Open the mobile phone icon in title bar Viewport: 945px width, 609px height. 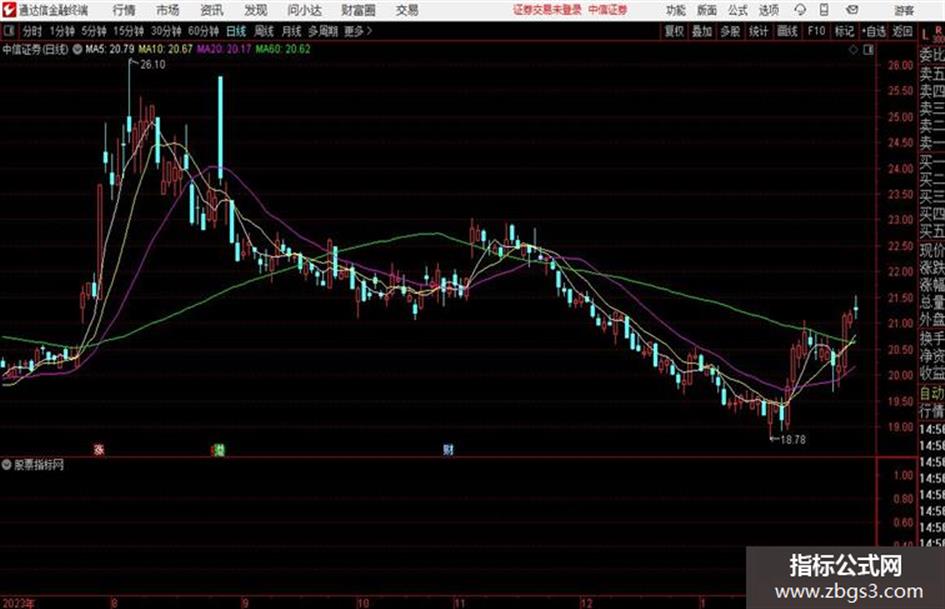[824, 10]
